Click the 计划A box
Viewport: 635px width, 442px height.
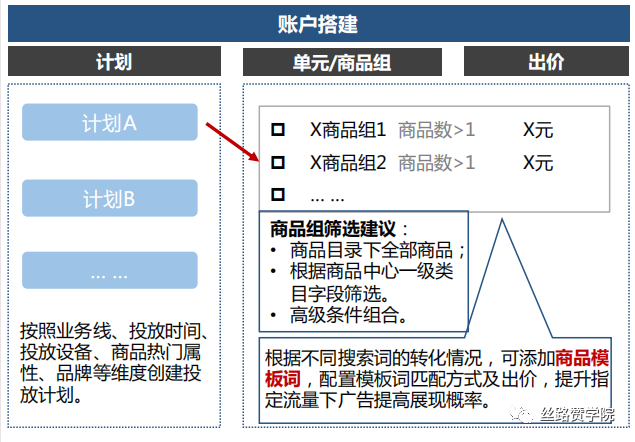point(110,122)
